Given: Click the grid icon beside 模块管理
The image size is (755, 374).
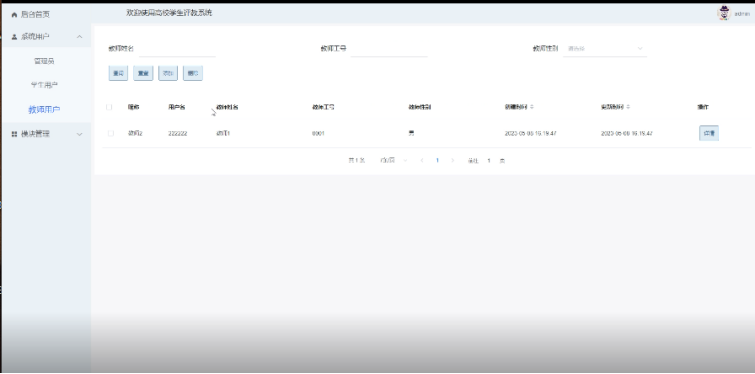Looking at the screenshot, I should pos(14,134).
